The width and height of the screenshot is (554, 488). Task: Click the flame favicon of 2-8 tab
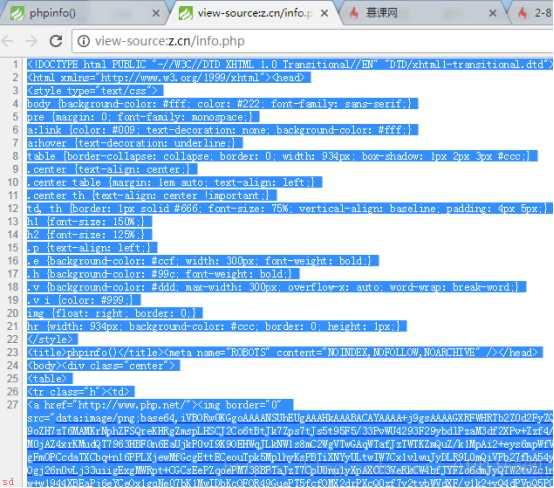[523, 13]
